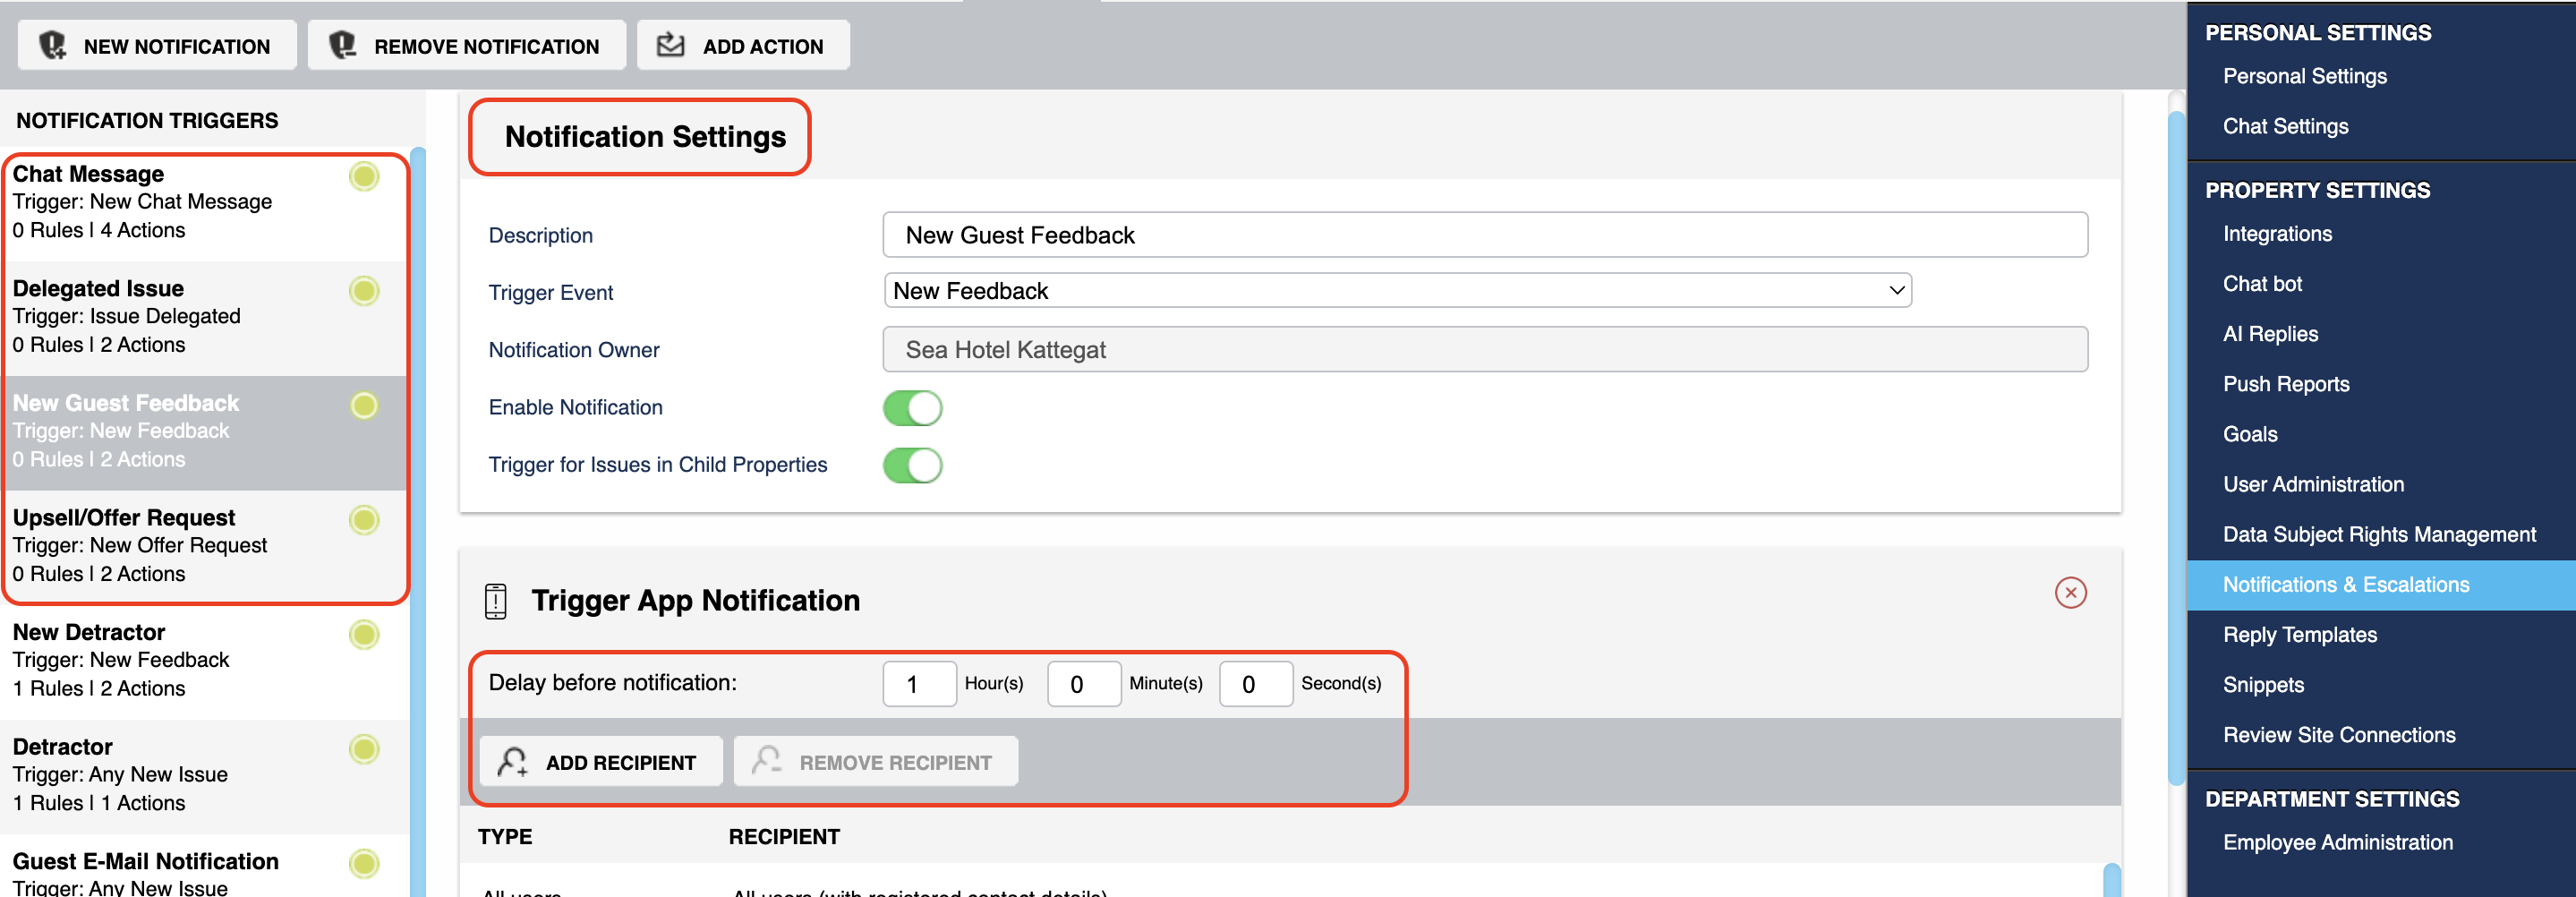The image size is (2576, 897).
Task: Select the Delegated Issue trigger
Action: 205,318
